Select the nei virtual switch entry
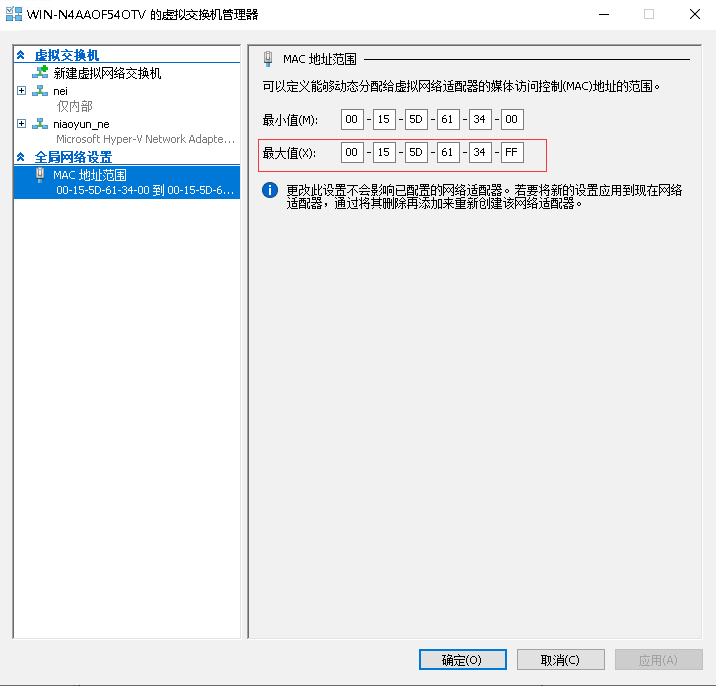 (x=60, y=91)
